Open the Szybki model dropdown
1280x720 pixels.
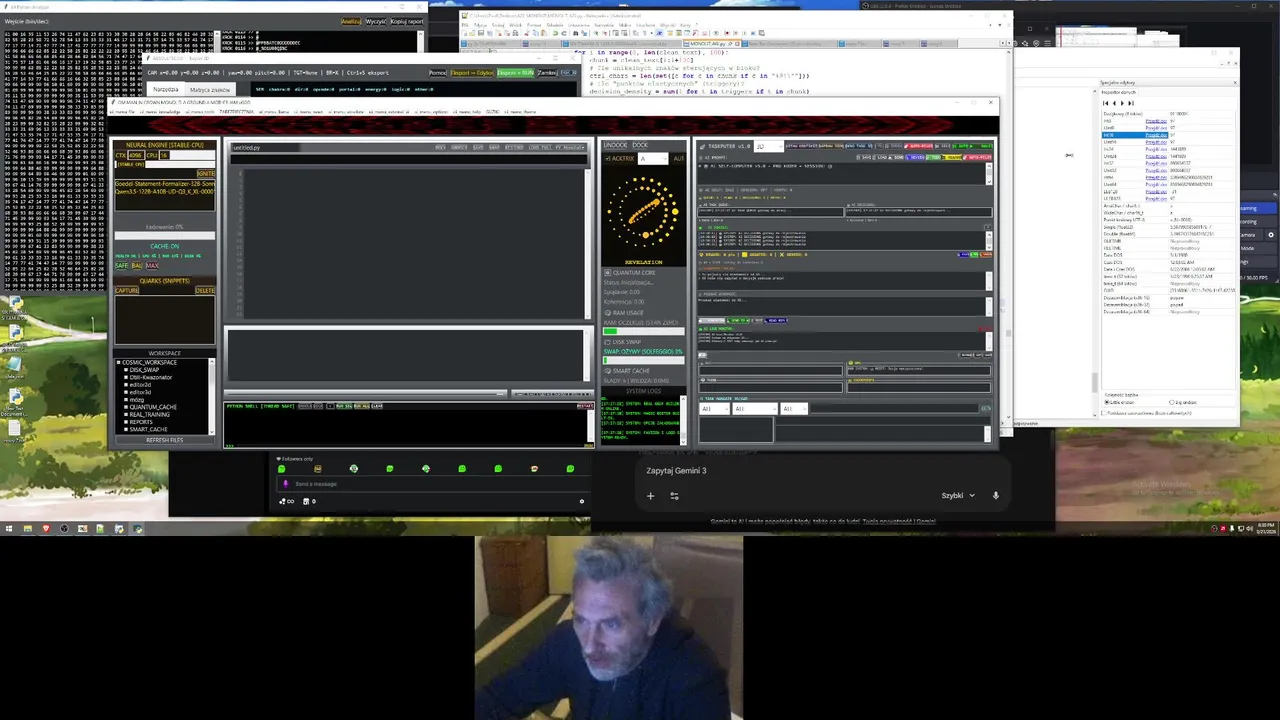pyautogui.click(x=958, y=495)
